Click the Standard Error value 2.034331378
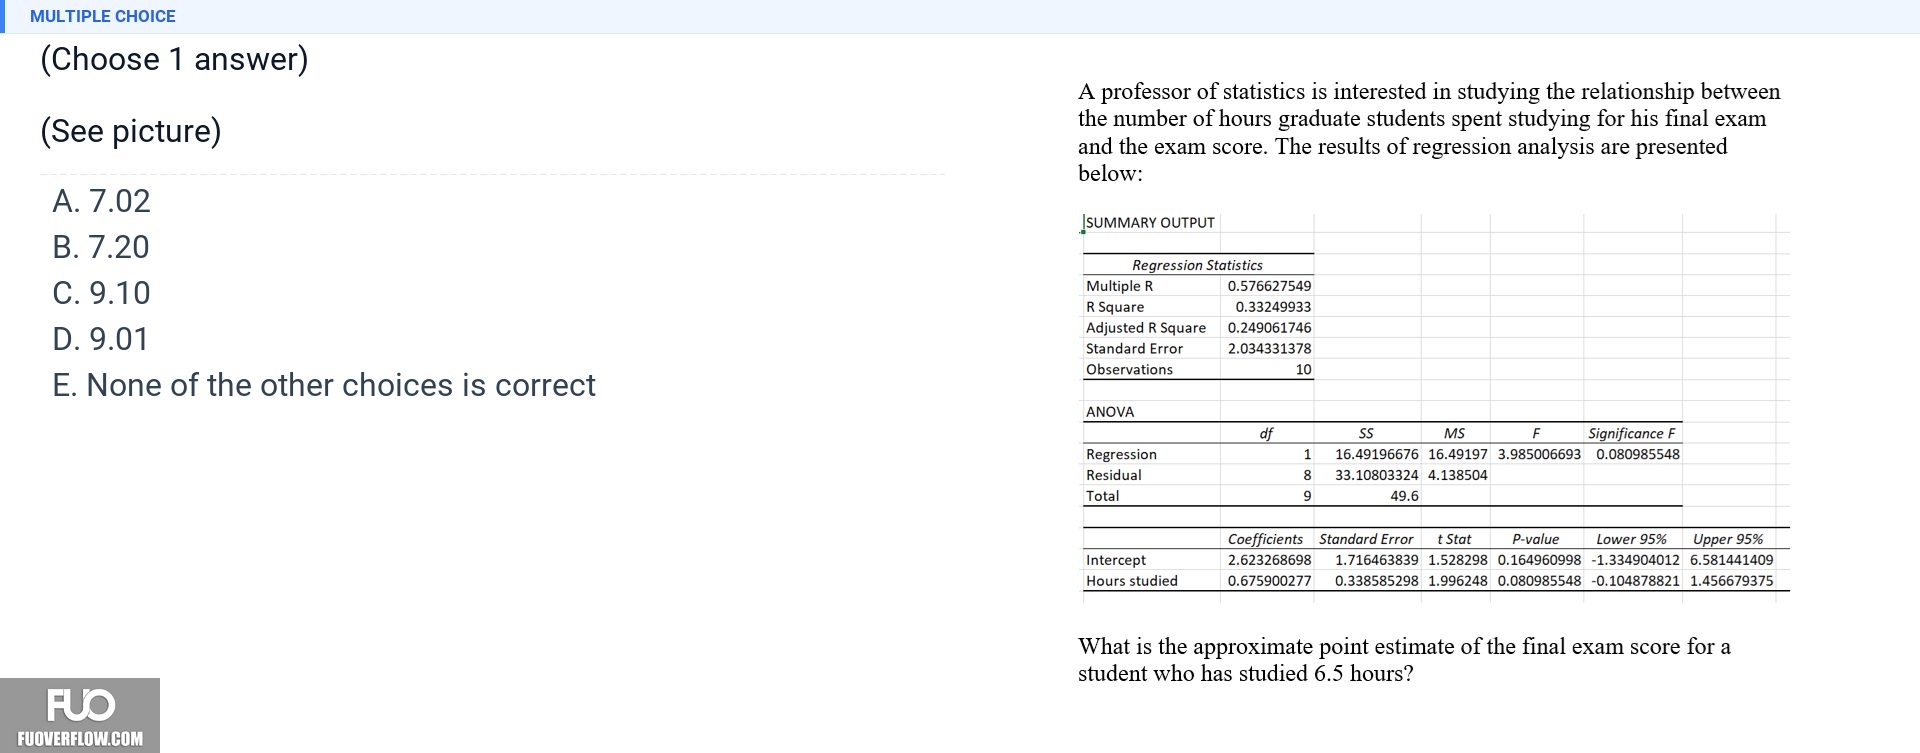 (1269, 349)
